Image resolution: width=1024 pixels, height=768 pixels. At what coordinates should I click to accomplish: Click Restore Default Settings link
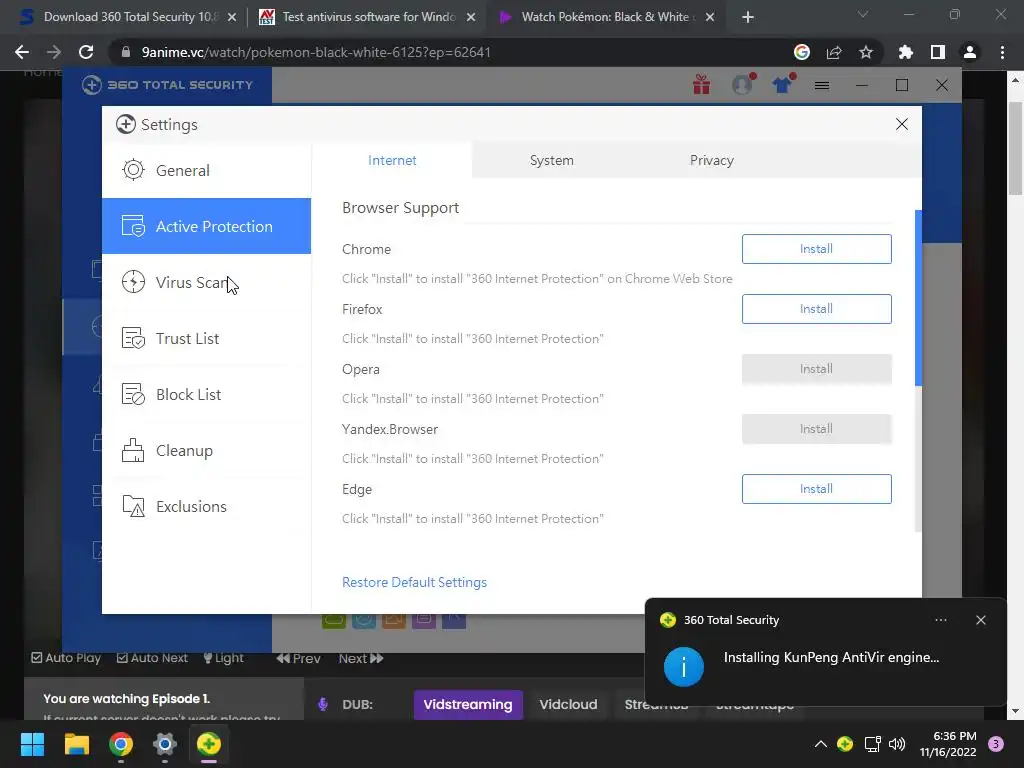click(x=415, y=582)
